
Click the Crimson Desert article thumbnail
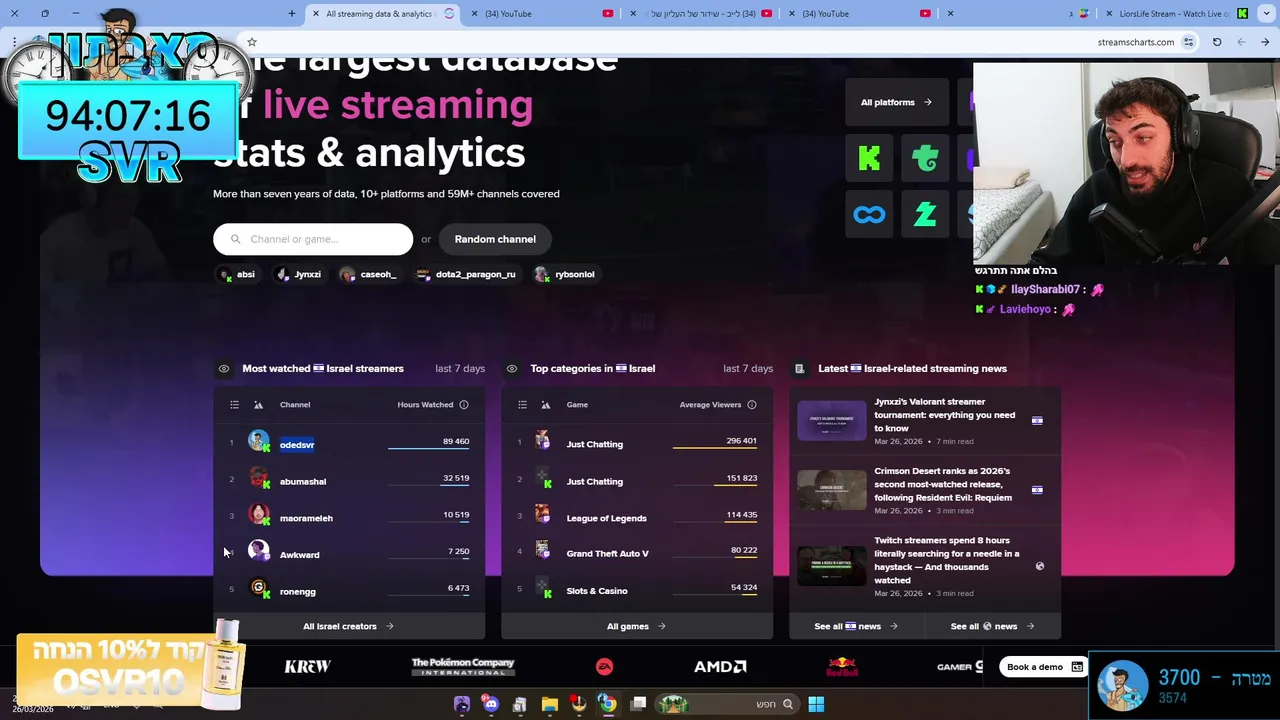coord(832,490)
